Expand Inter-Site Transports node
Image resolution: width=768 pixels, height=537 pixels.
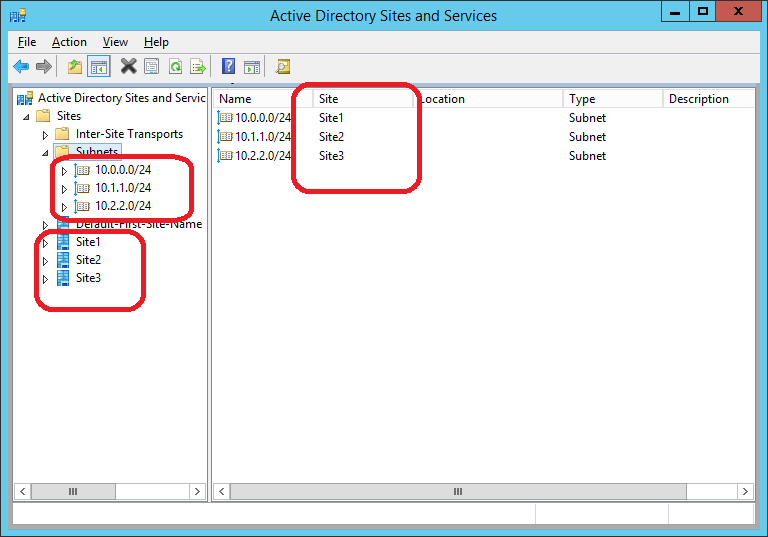[x=45, y=135]
